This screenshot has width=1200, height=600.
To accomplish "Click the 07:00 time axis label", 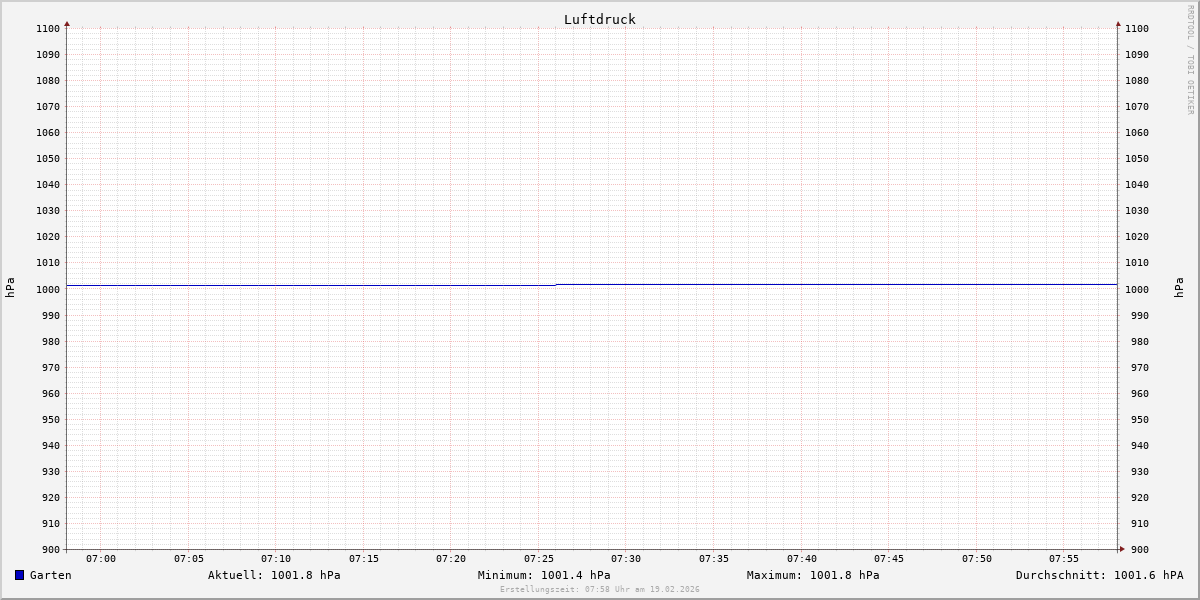I will (x=101, y=558).
